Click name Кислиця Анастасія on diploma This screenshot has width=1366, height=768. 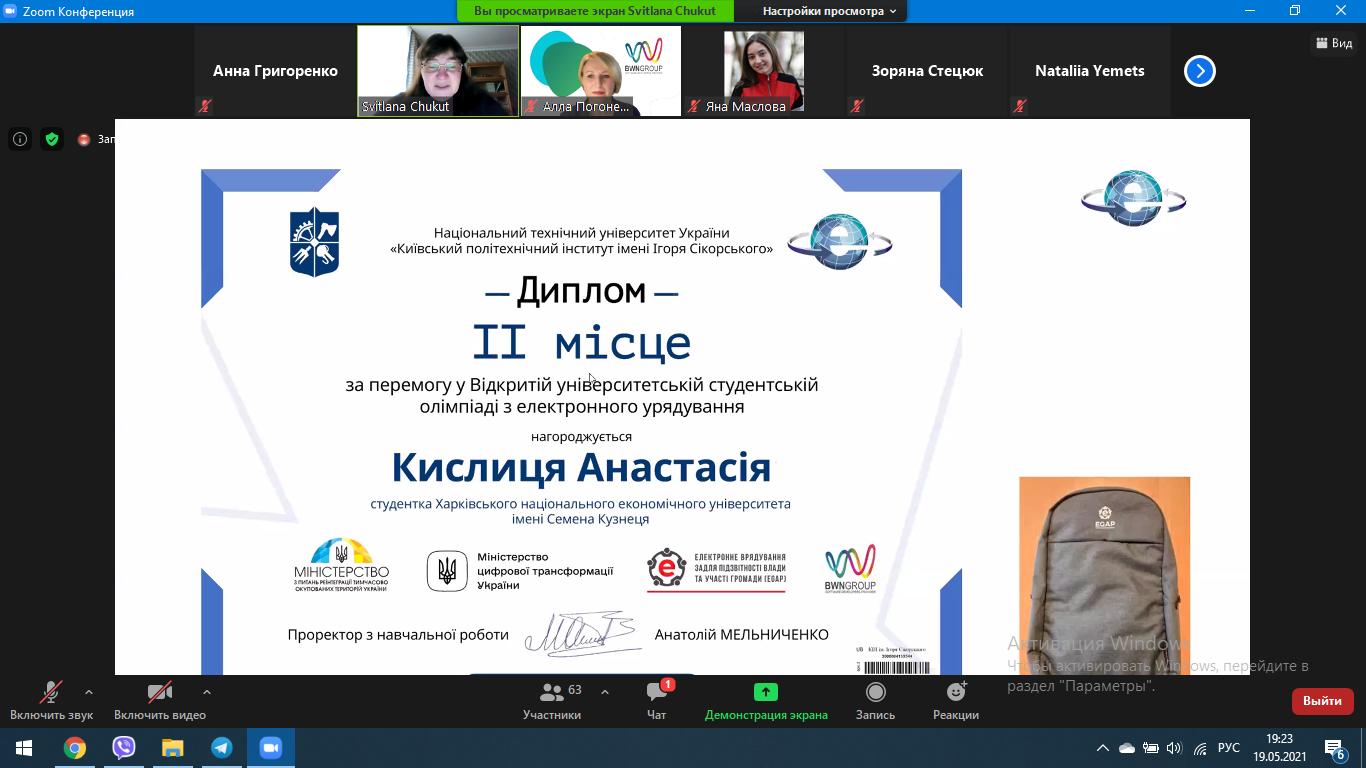pyautogui.click(x=581, y=467)
